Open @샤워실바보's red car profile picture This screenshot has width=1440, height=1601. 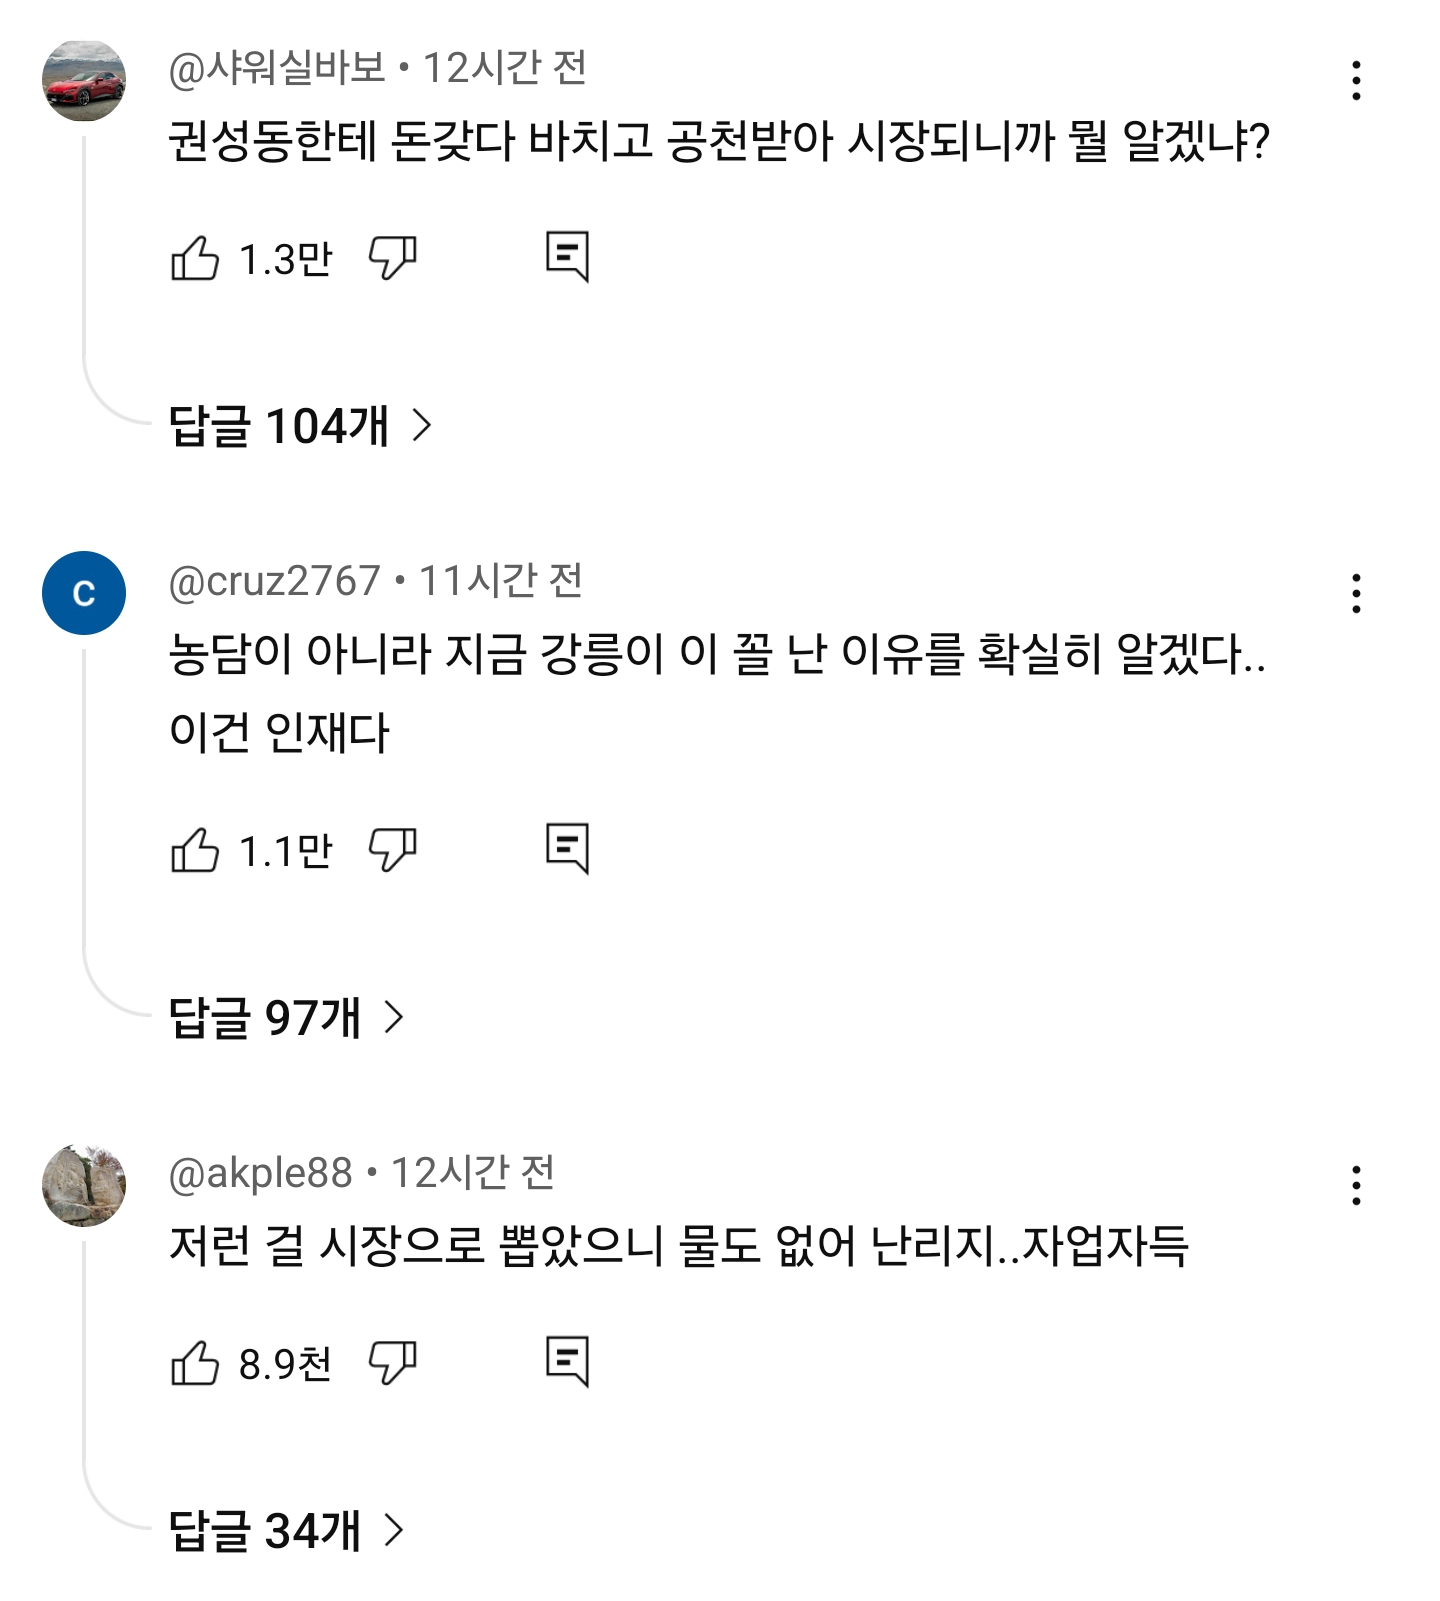pos(84,80)
